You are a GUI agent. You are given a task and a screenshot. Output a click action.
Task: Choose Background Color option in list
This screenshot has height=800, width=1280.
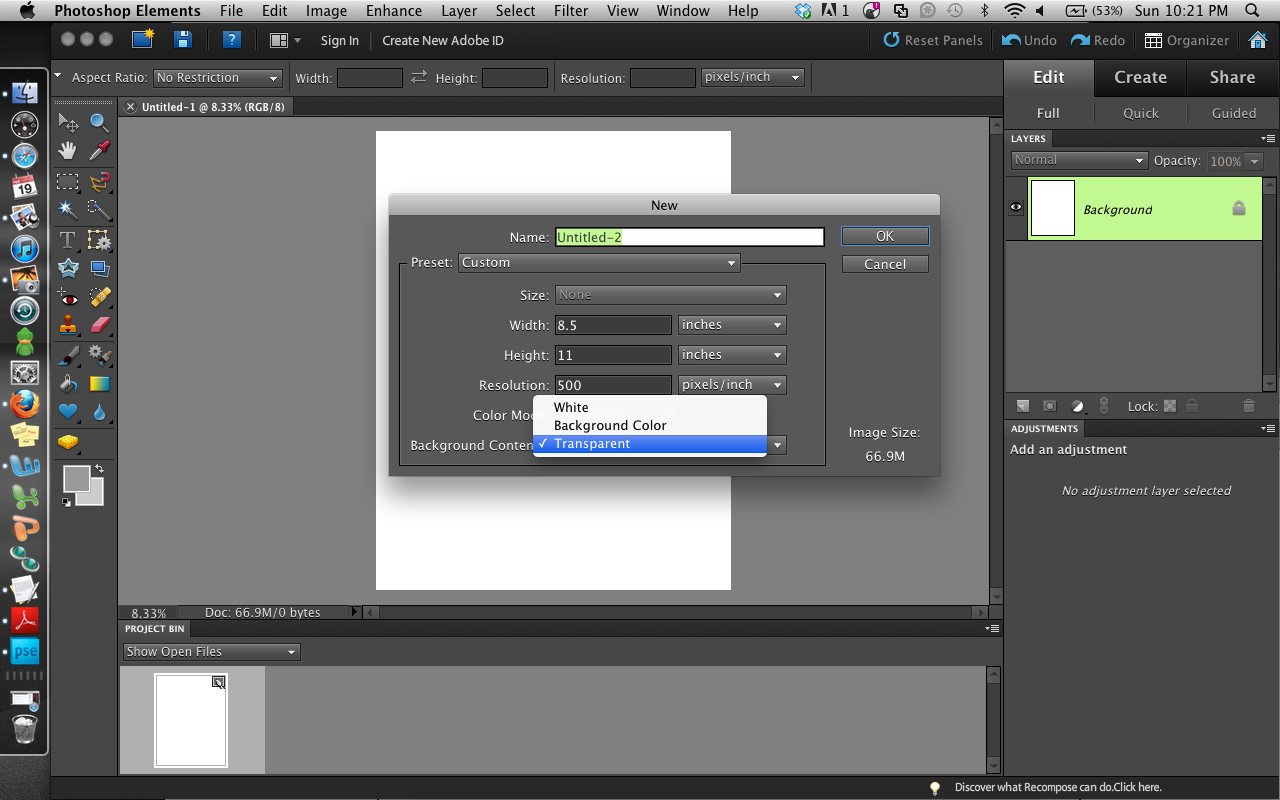650,425
